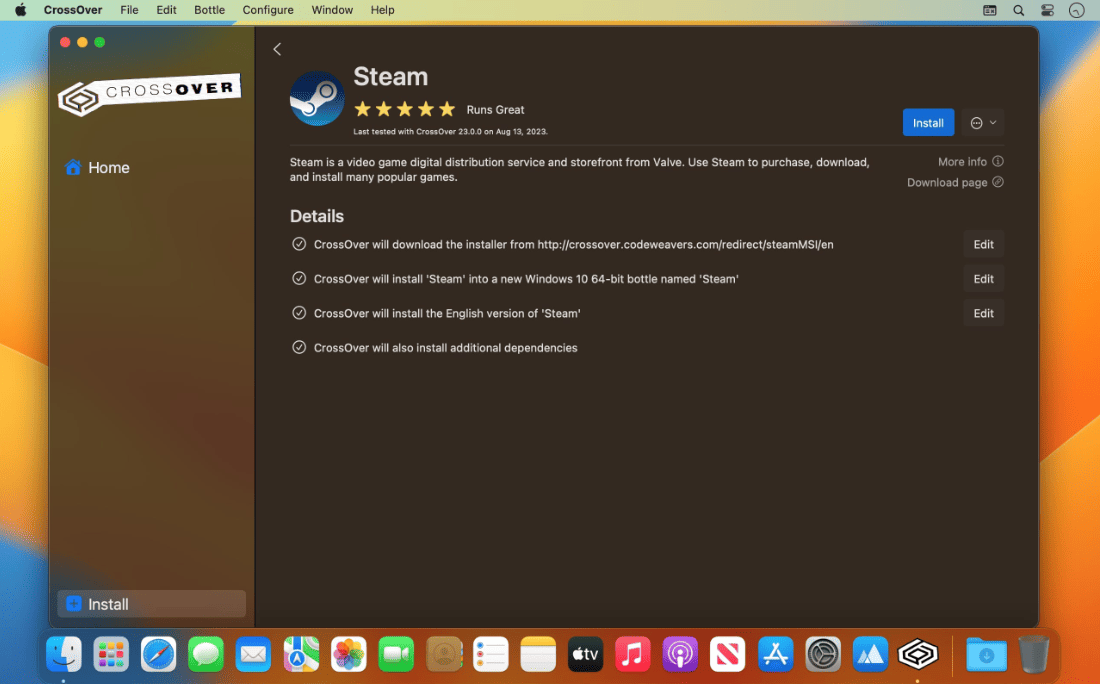Open the CrossOver application menu
This screenshot has height=684, width=1100.
[x=73, y=10]
